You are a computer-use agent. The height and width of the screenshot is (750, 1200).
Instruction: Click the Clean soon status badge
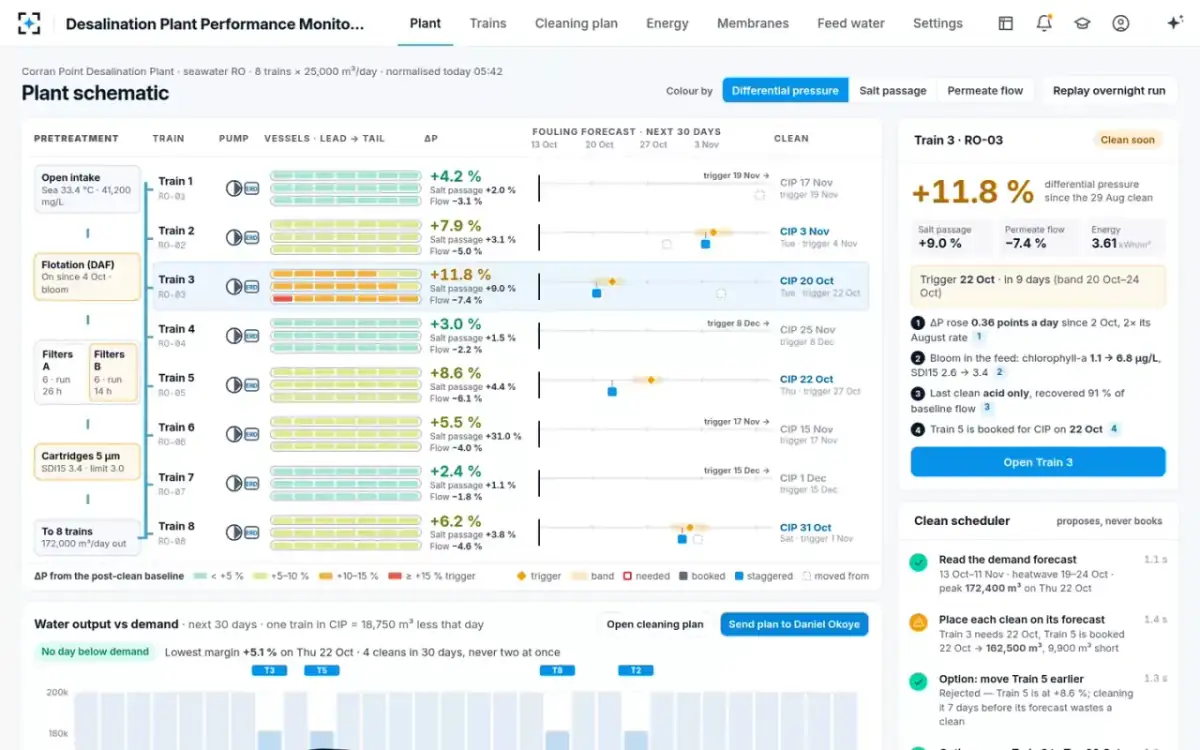tap(1128, 140)
